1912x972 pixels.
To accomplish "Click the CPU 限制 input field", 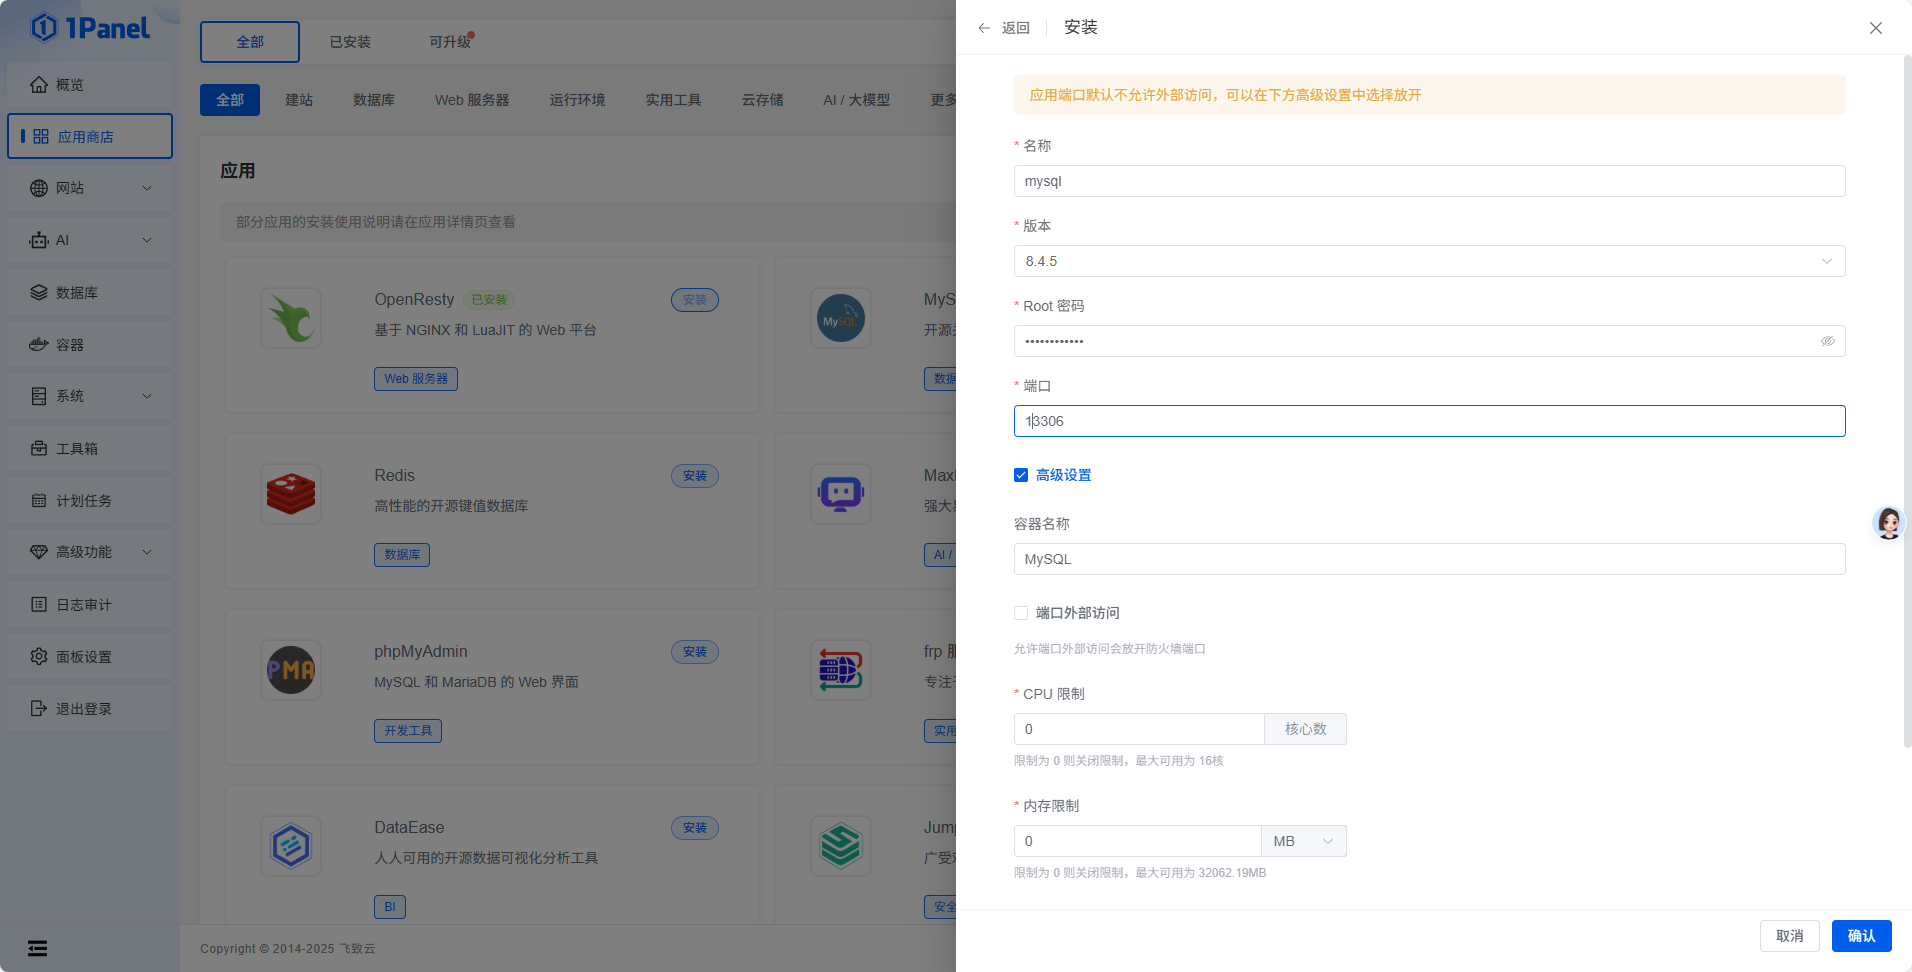I will [1139, 729].
